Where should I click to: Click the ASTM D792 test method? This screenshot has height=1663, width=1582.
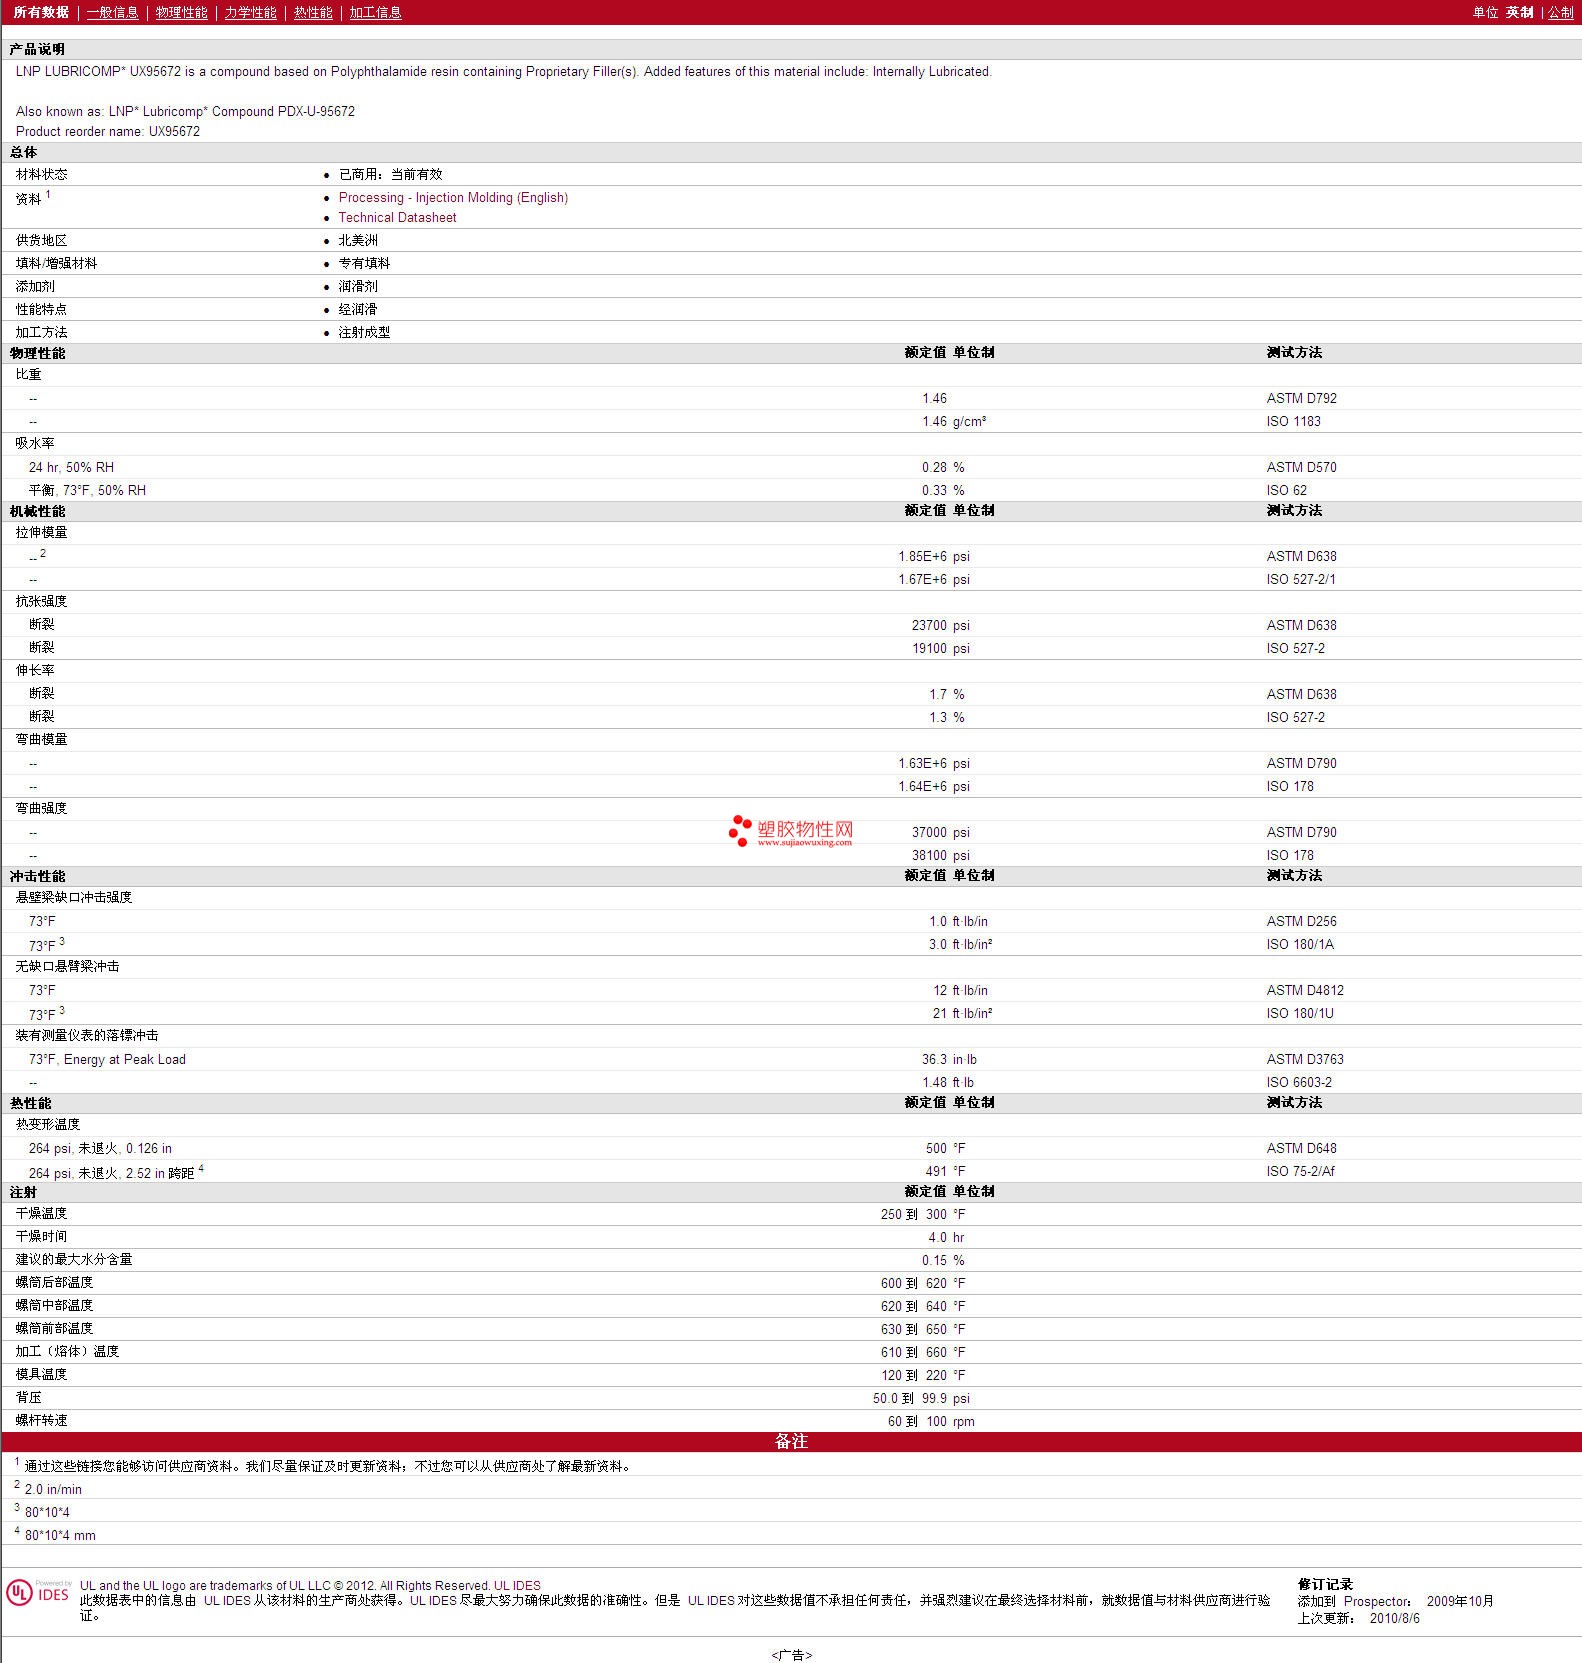[1301, 398]
